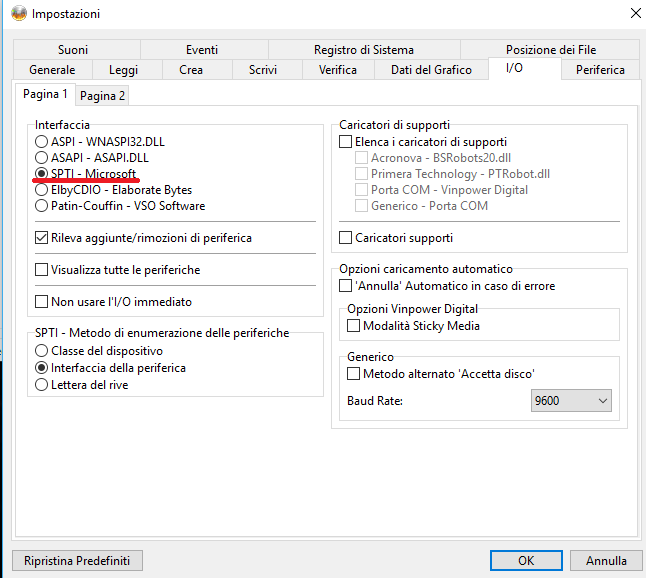Open the Eventi tab
The height and width of the screenshot is (578, 646).
point(204,49)
